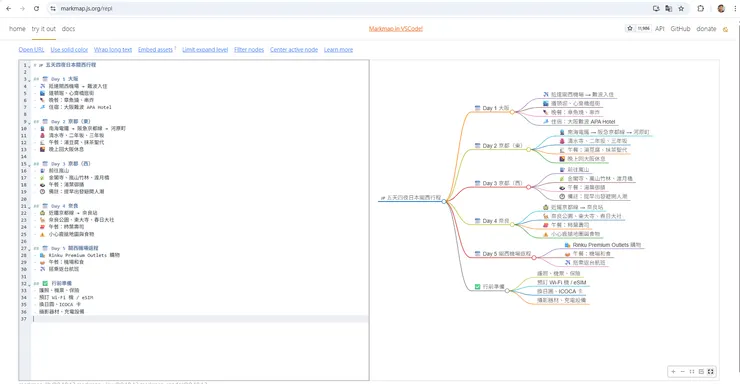Toggle the Day 3 京都 (西) node circle
The image size is (740, 384).
coord(529,187)
